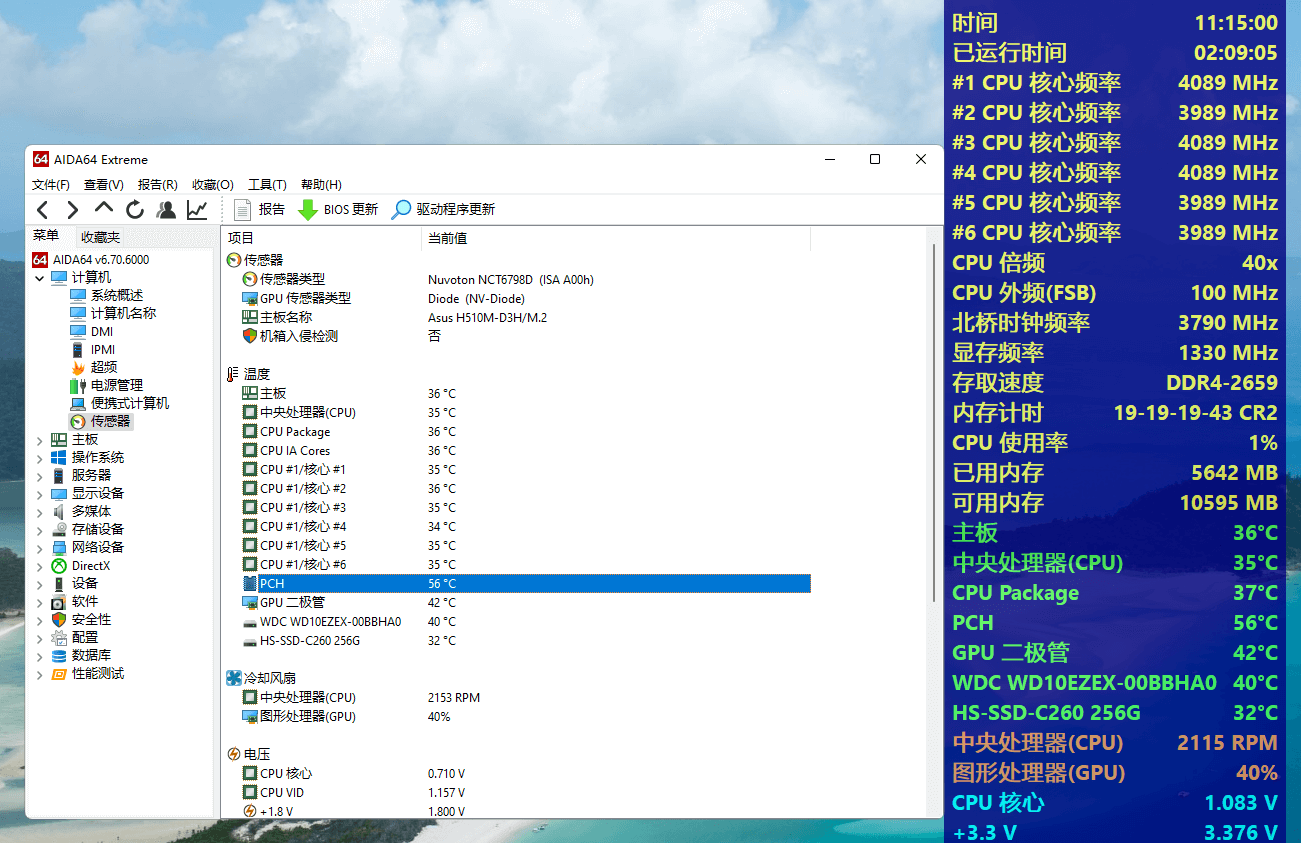
Task: Click the Forward navigation arrow in toolbar
Action: pyautogui.click(x=73, y=210)
